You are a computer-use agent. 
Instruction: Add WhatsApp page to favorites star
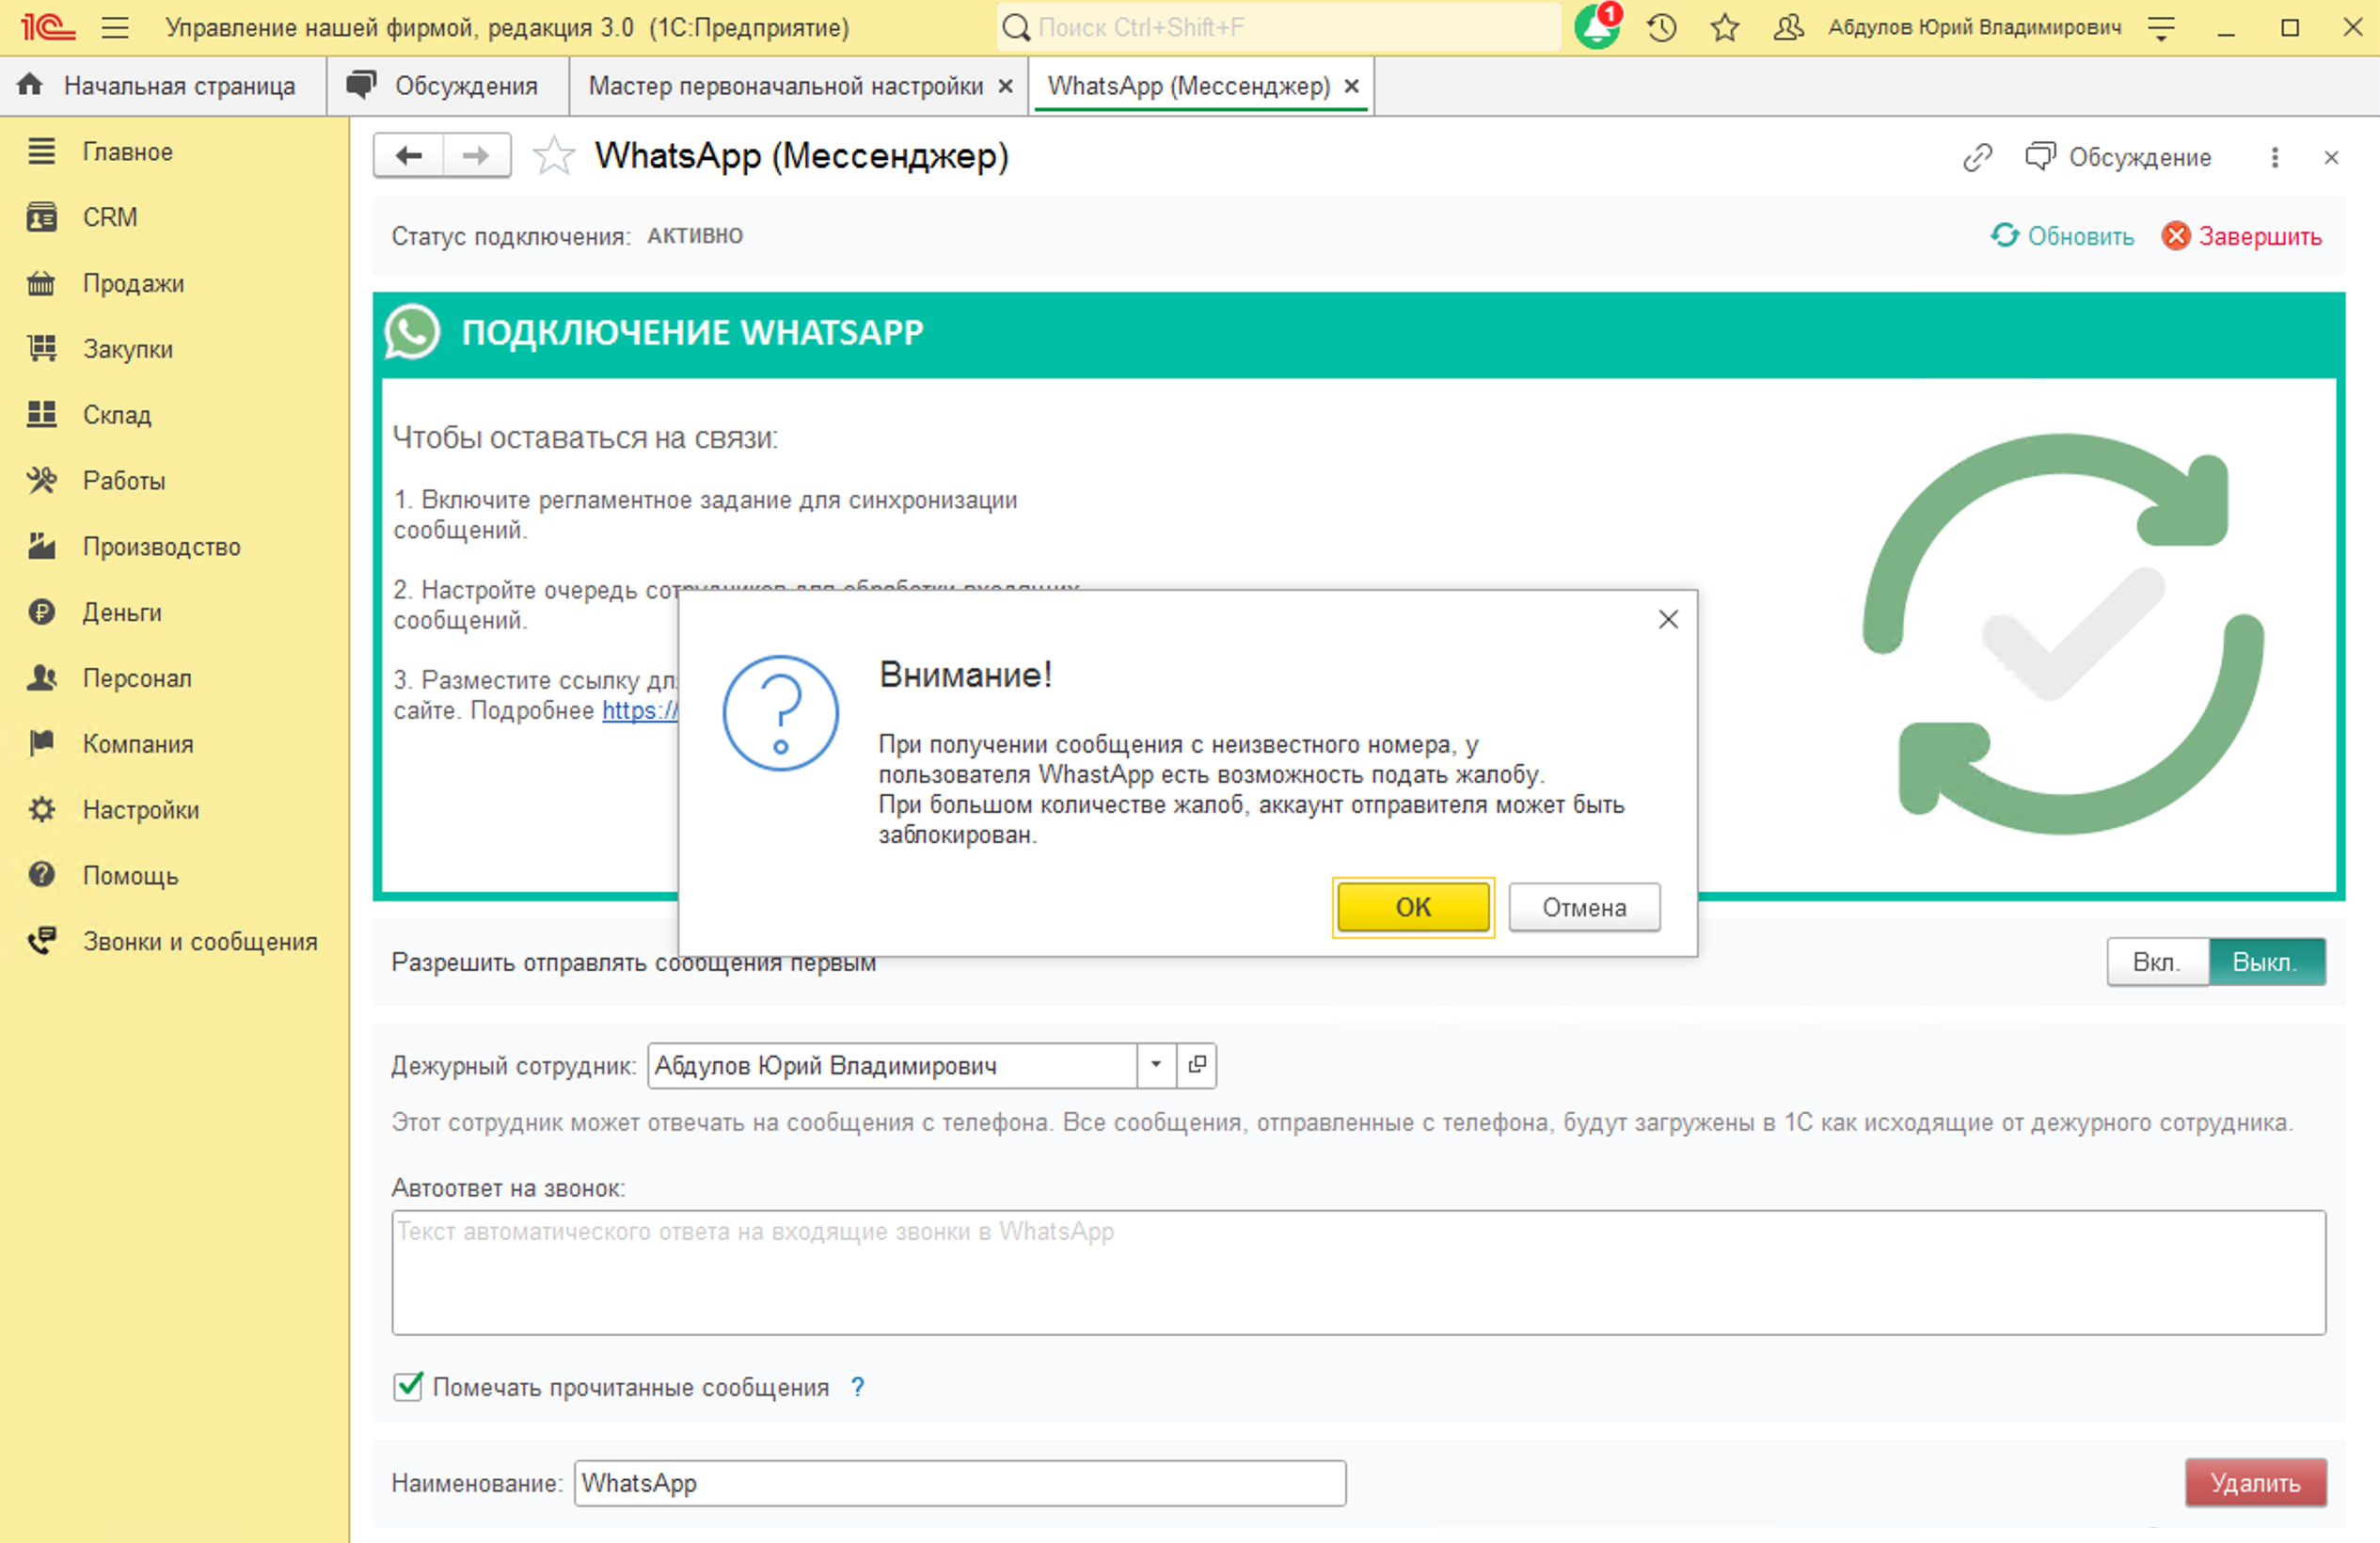click(x=553, y=157)
